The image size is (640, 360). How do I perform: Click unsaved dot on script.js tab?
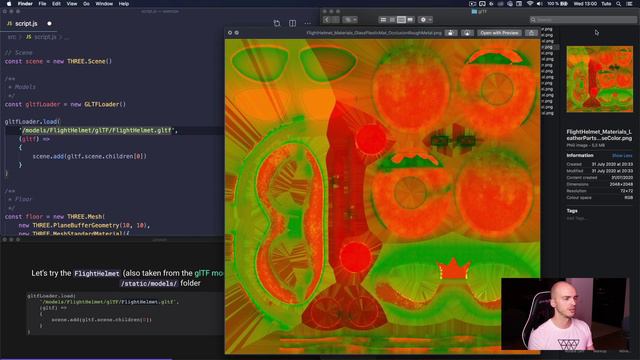tap(49, 24)
